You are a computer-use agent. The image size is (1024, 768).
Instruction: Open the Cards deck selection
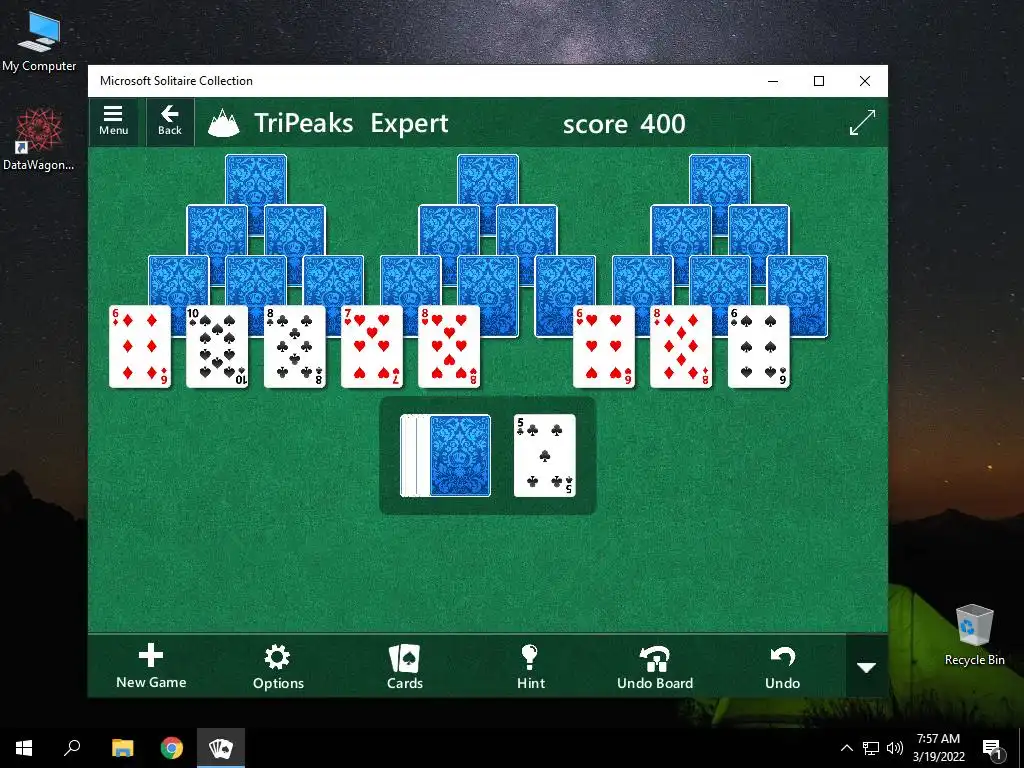pos(405,667)
